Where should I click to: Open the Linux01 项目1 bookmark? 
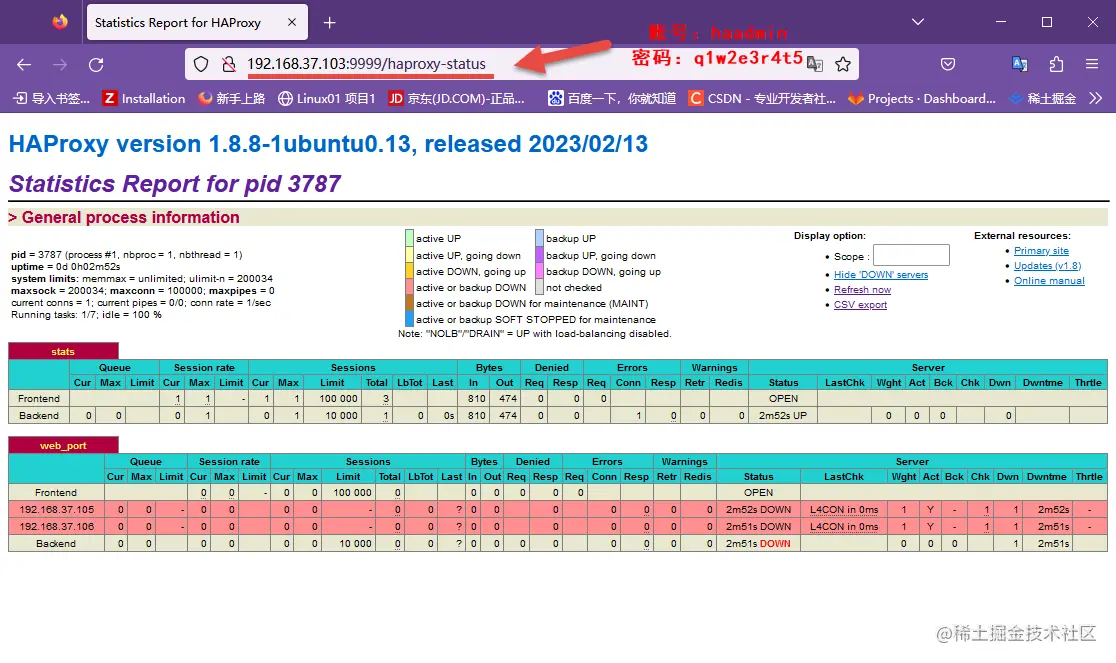point(327,98)
